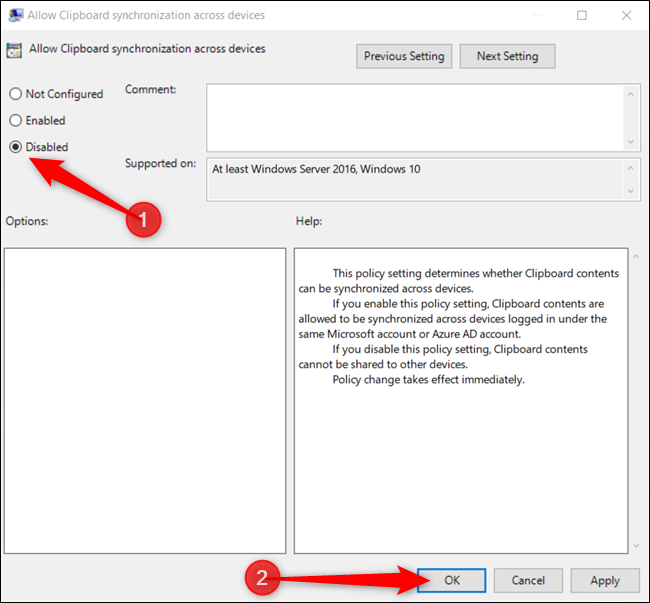Go to Next Setting
This screenshot has height=603, width=650.
pyautogui.click(x=507, y=56)
